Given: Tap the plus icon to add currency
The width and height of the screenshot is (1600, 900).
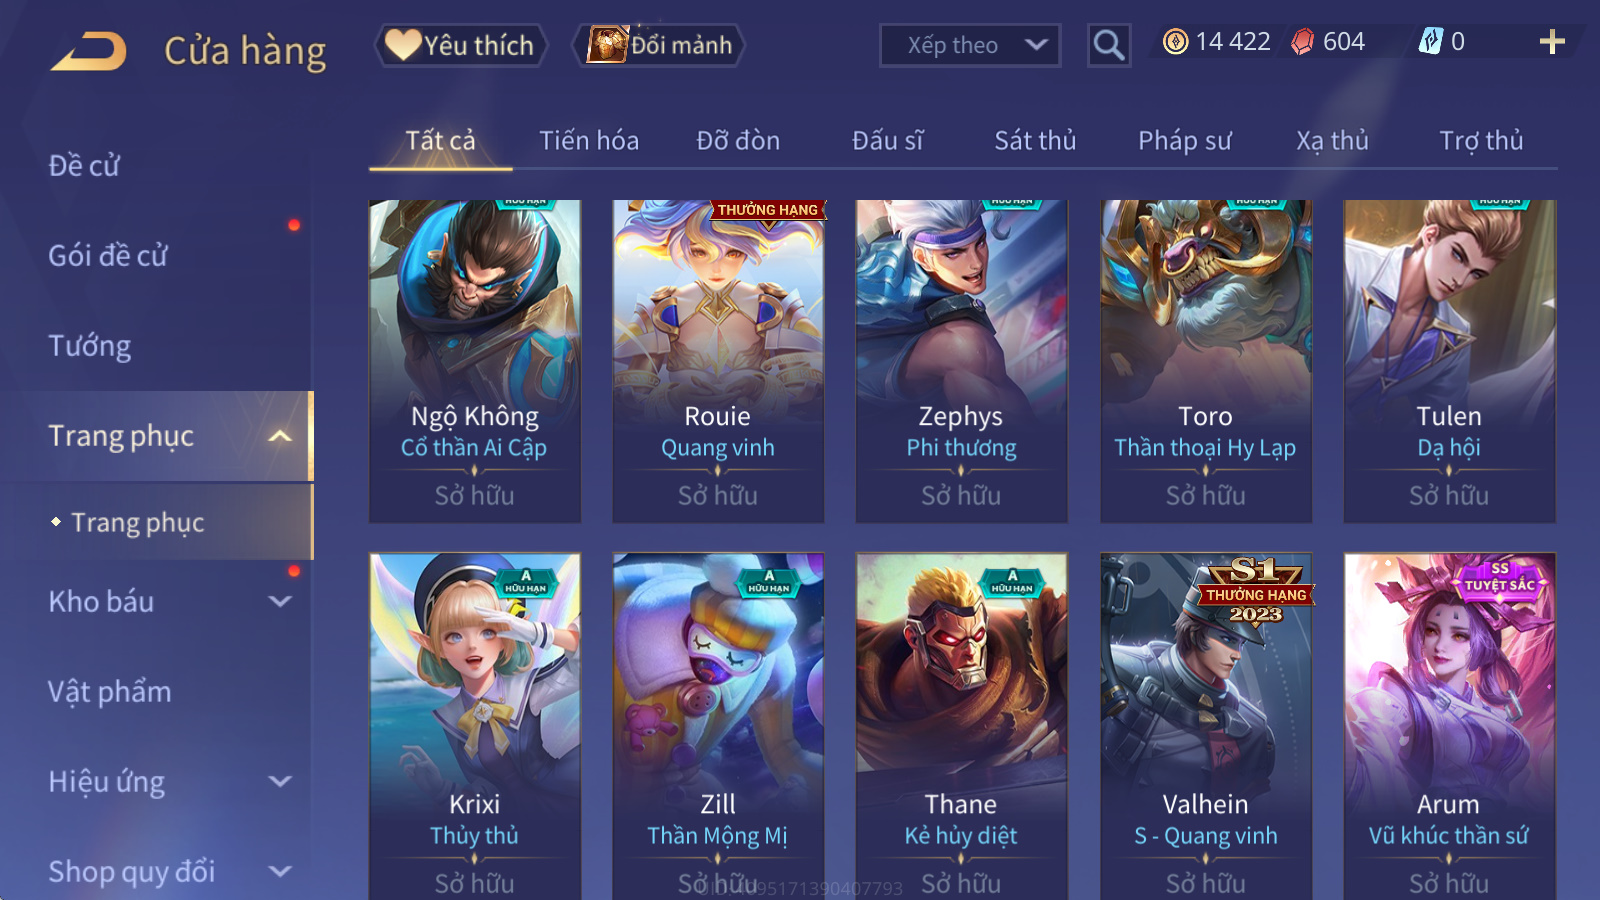Looking at the screenshot, I should pos(1552,42).
